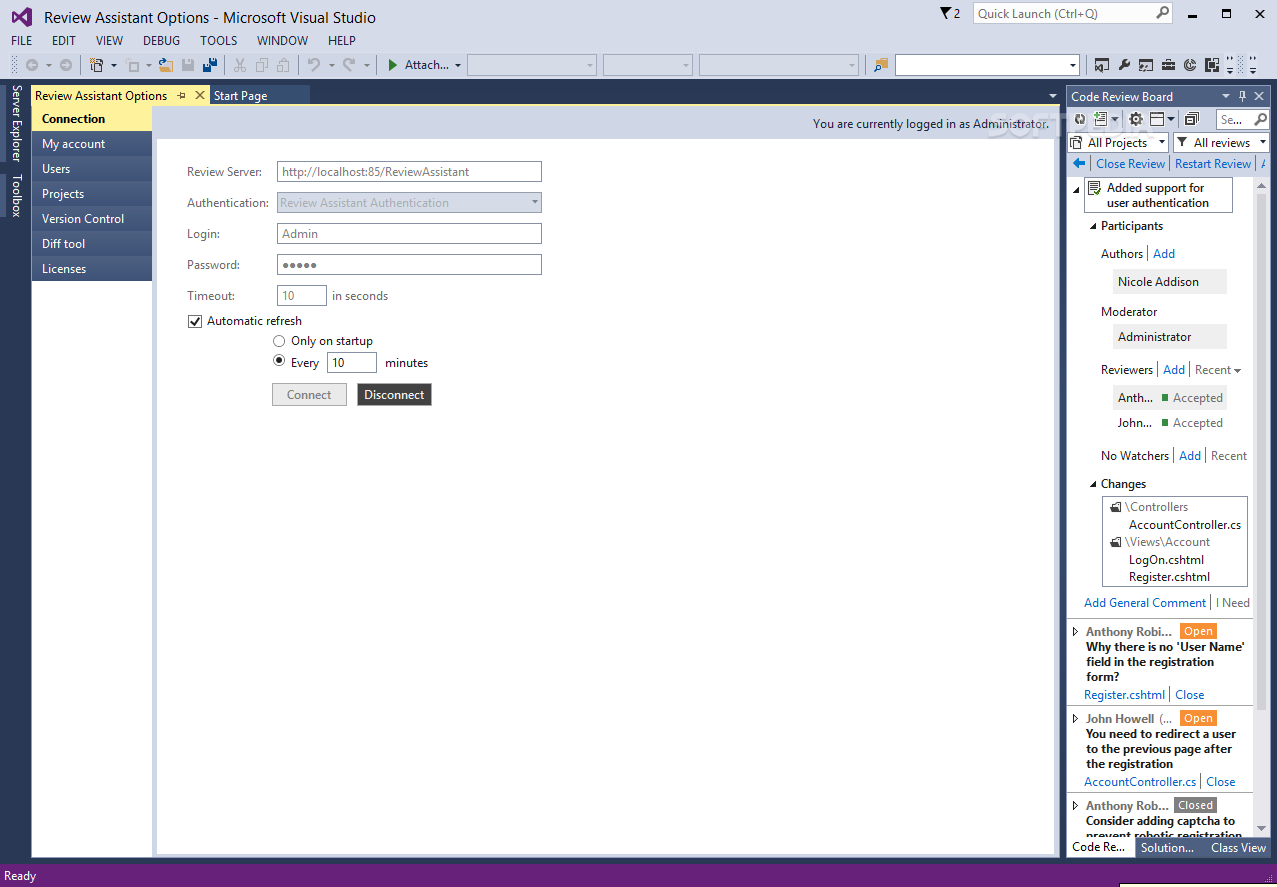Pin the Review Assistant Options tab

[x=182, y=95]
